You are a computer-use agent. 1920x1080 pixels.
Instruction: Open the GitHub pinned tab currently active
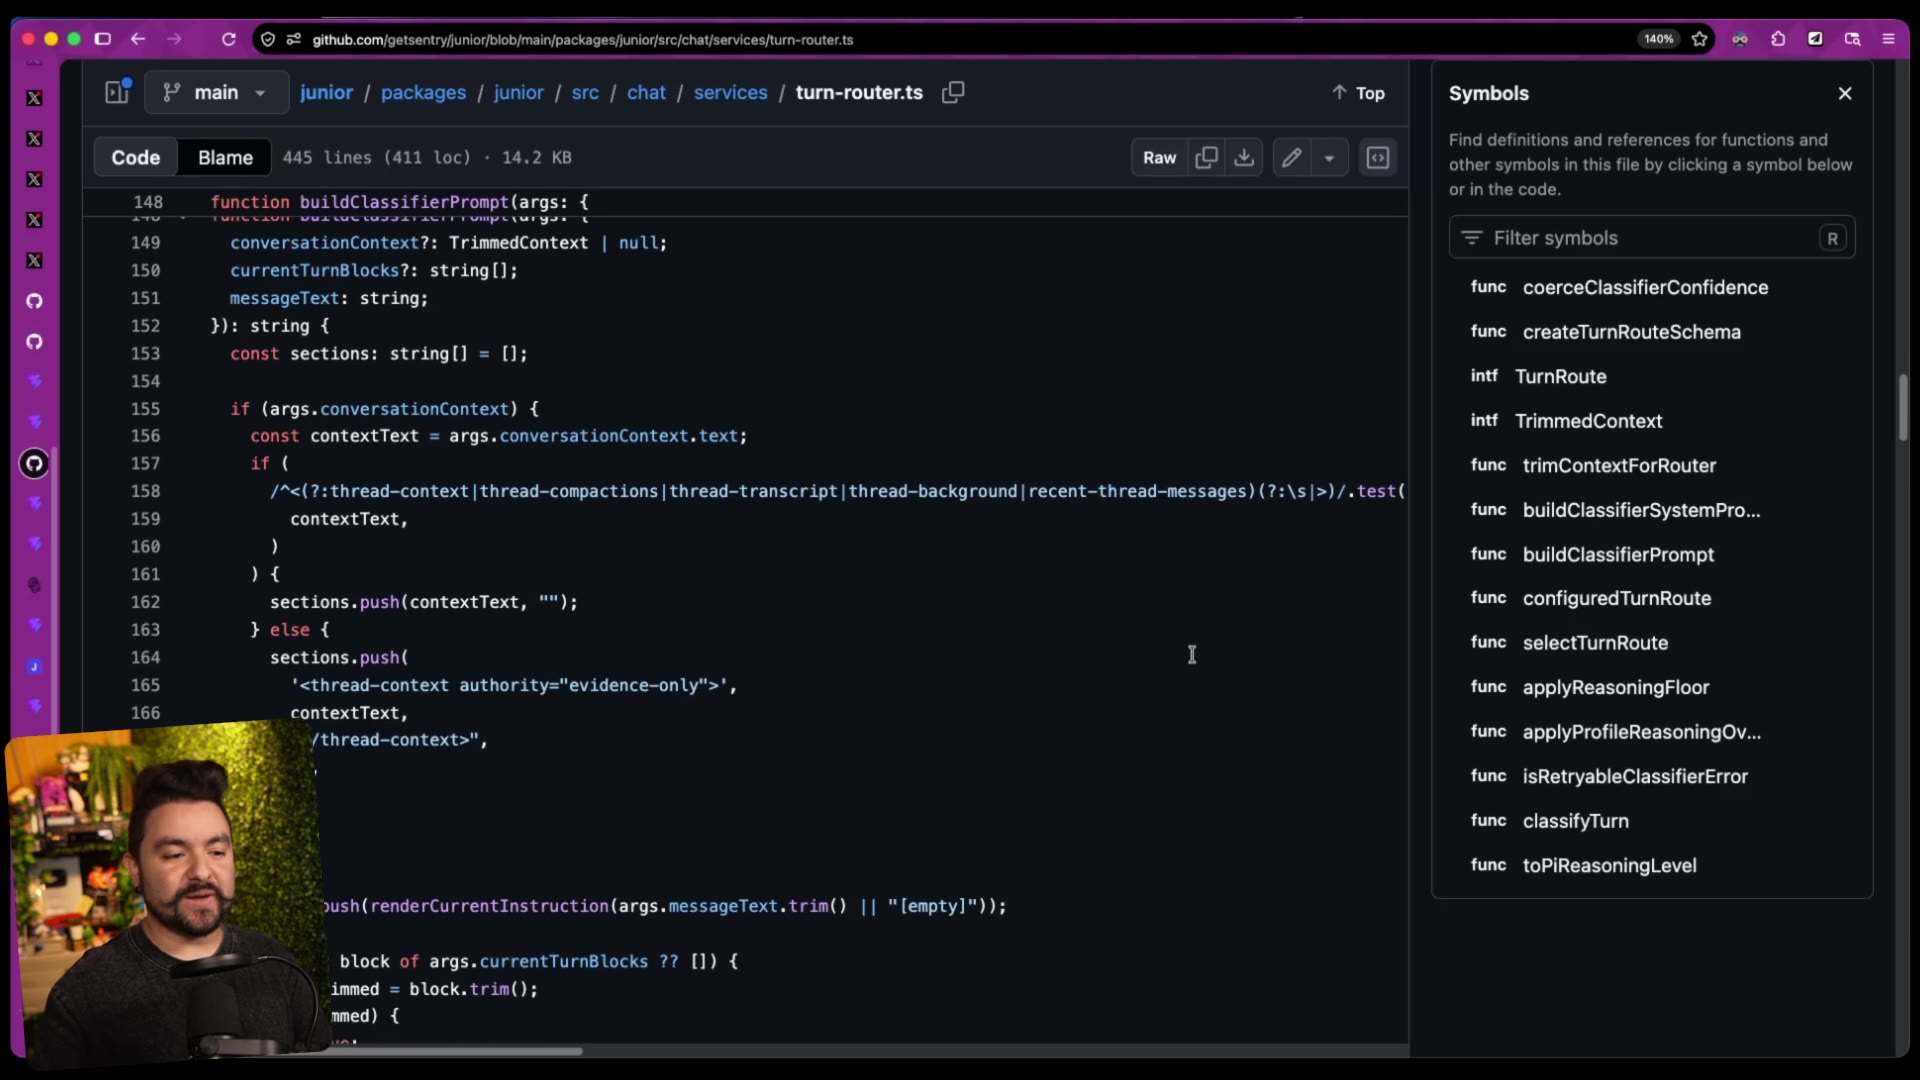[x=34, y=464]
